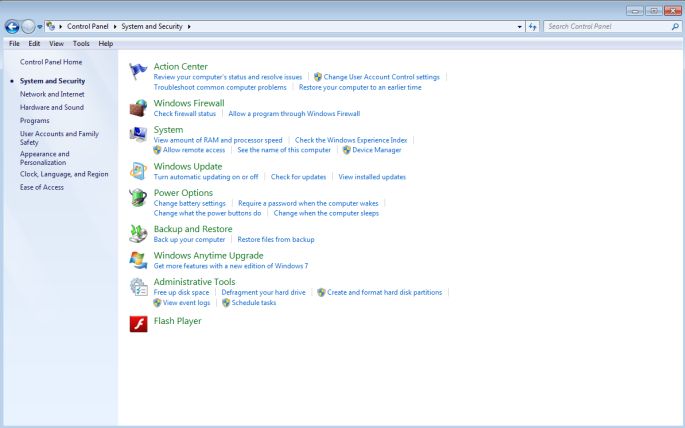Open recent pages dropdown beside nav arrows

(40, 27)
